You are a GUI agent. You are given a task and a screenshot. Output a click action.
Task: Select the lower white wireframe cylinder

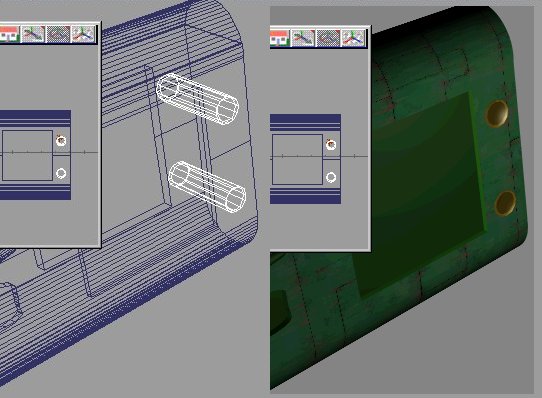[207, 187]
